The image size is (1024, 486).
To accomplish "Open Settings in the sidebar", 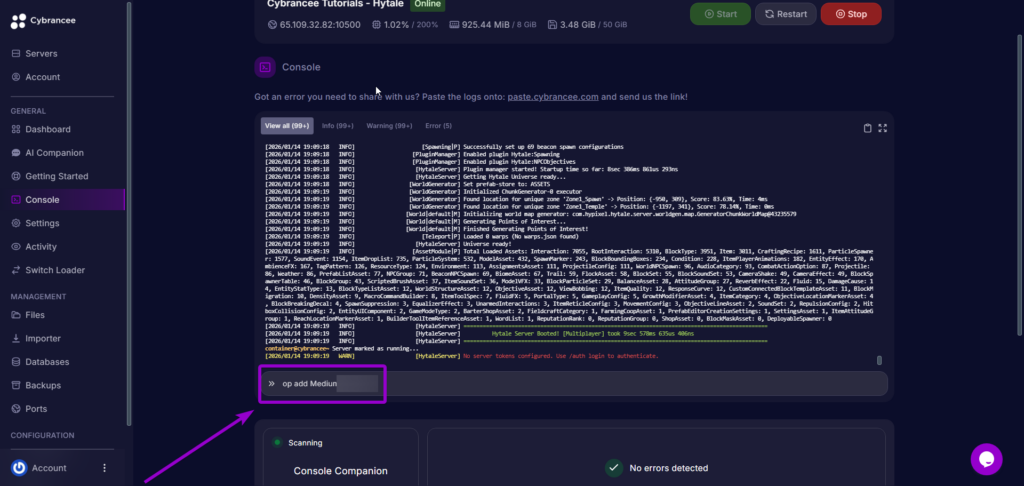I will [42, 223].
